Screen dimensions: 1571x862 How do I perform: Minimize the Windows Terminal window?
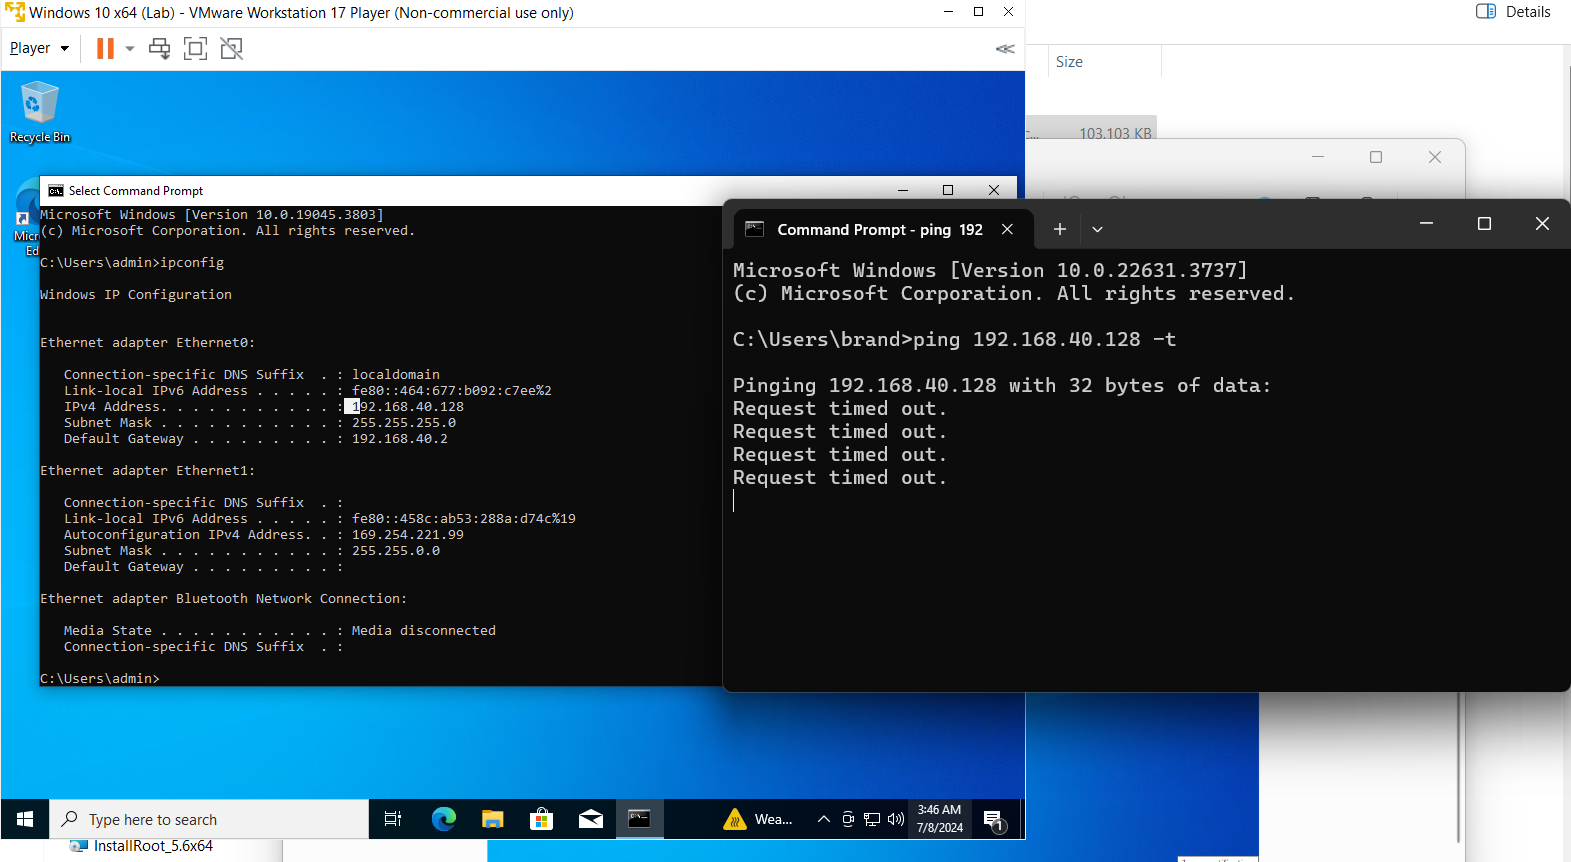(x=1426, y=224)
